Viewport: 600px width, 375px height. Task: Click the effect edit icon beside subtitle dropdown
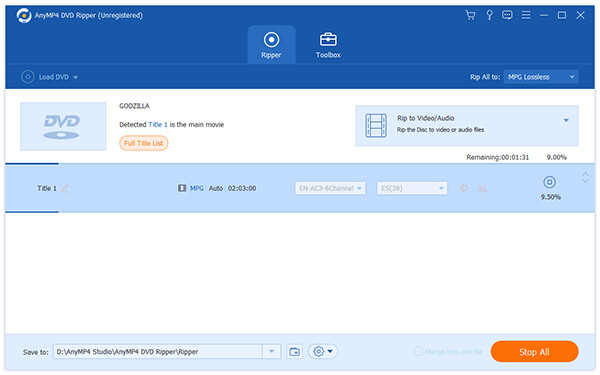coord(464,188)
